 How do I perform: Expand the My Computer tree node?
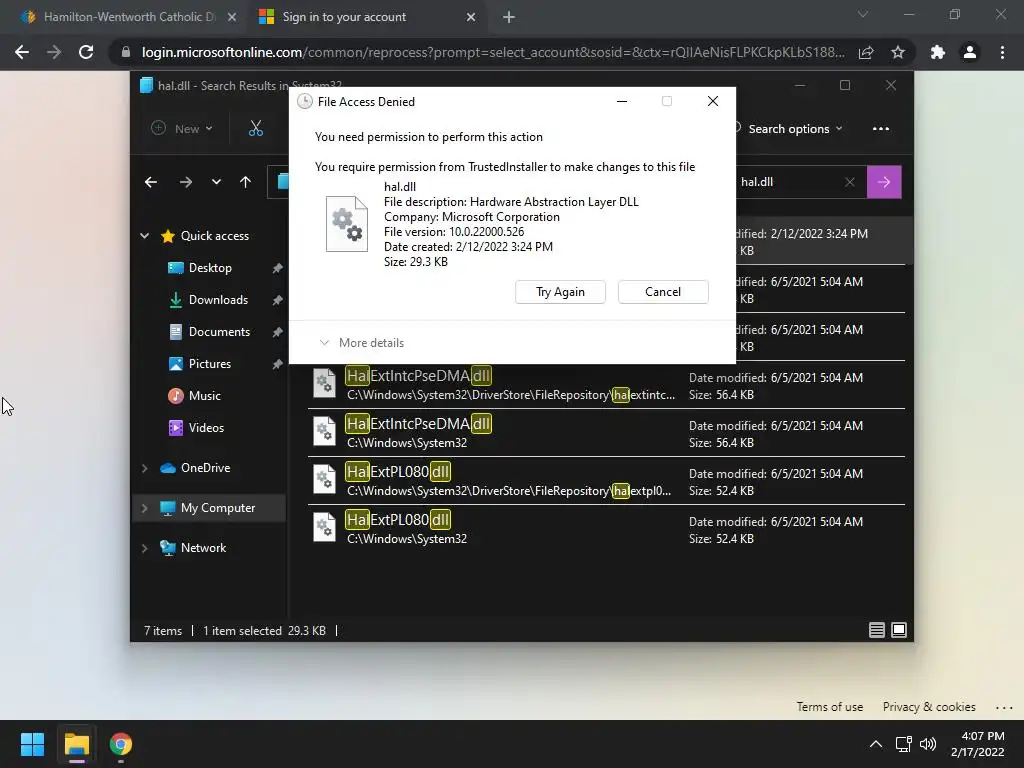[x=145, y=508]
